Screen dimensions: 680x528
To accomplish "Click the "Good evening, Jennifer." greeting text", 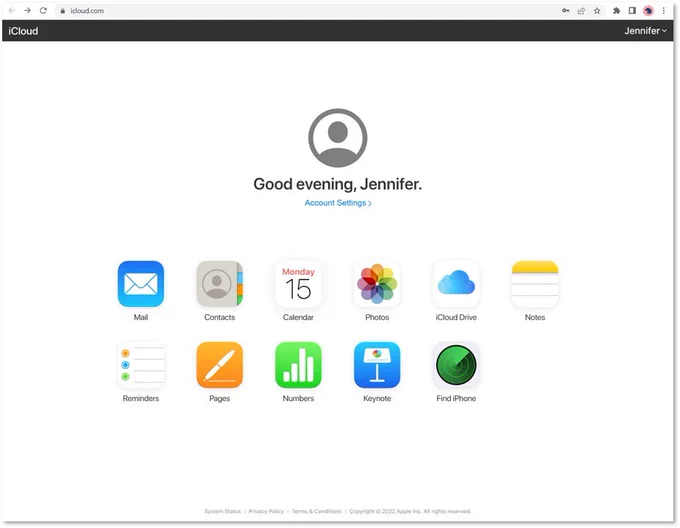I will 337,184.
